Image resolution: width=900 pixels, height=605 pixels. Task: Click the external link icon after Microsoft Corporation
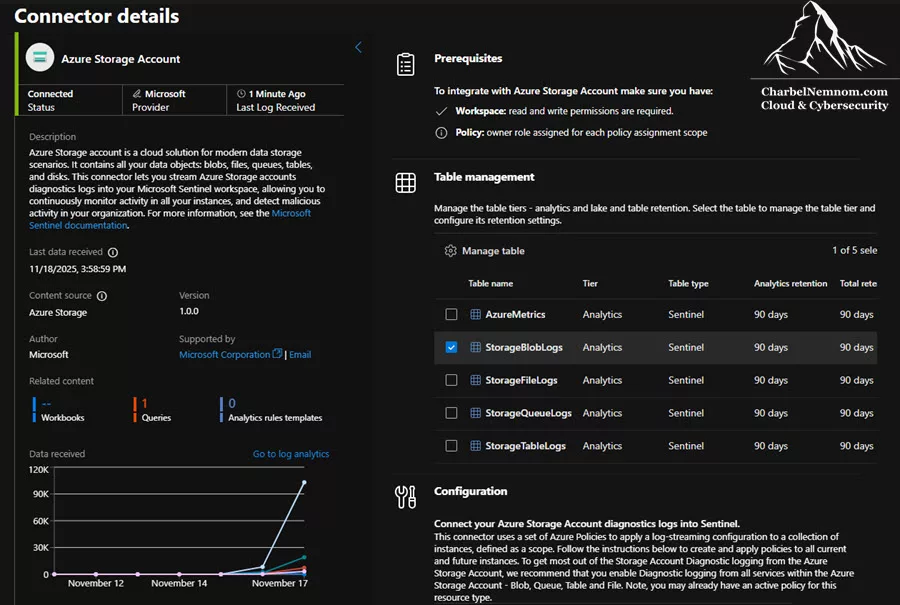click(277, 354)
